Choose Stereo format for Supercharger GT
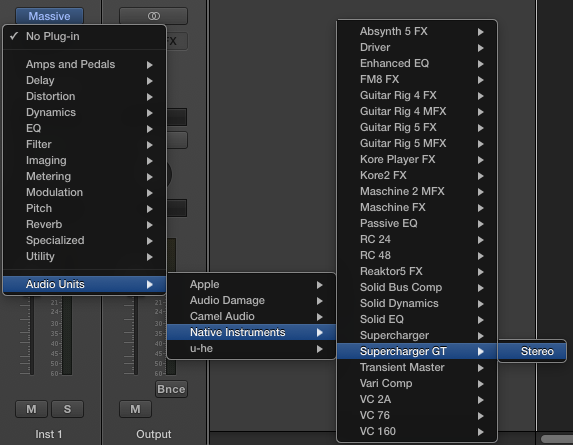The height and width of the screenshot is (445, 573). pos(532,351)
